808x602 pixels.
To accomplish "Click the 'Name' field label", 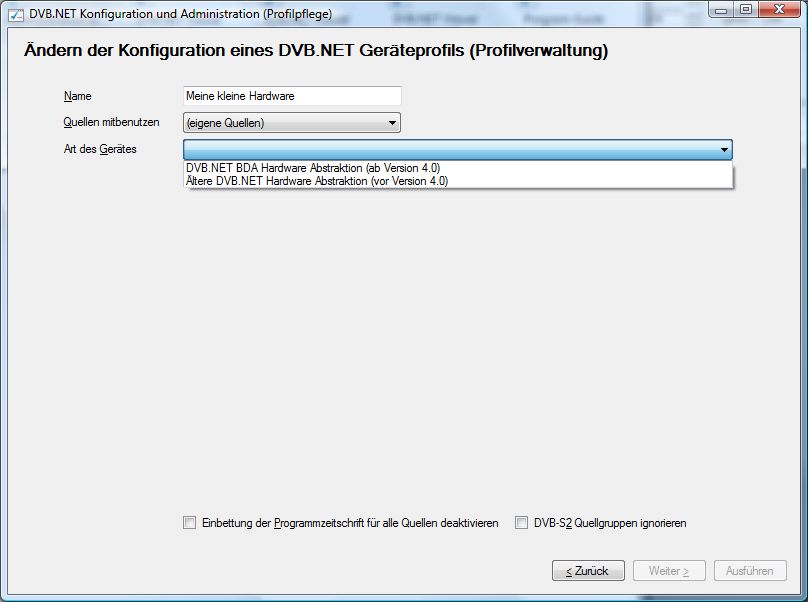I will (x=77, y=96).
